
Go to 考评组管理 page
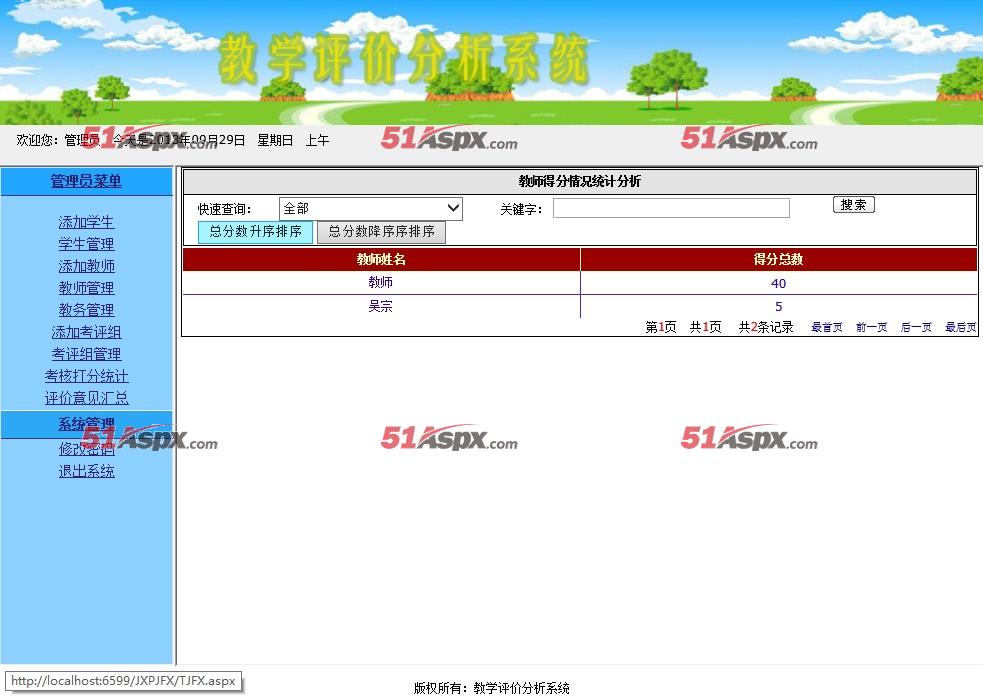pos(86,354)
